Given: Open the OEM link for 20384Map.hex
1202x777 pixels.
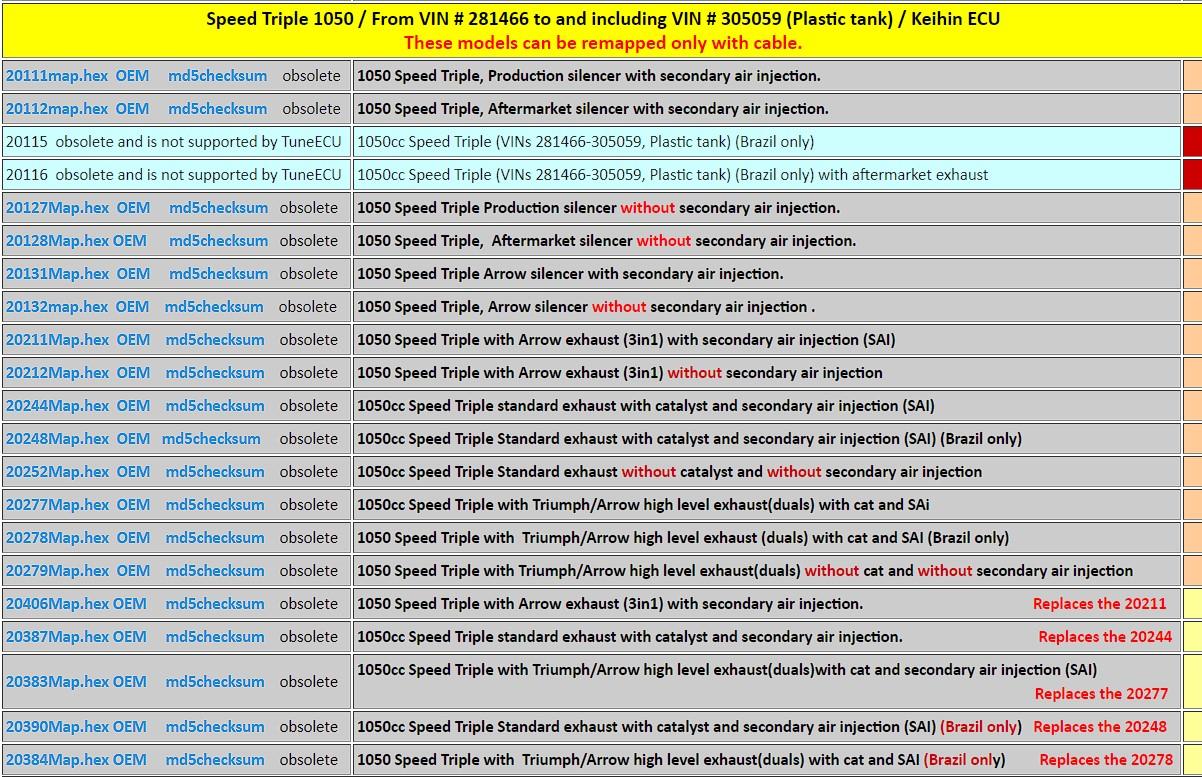Looking at the screenshot, I should pyautogui.click(x=130, y=759).
